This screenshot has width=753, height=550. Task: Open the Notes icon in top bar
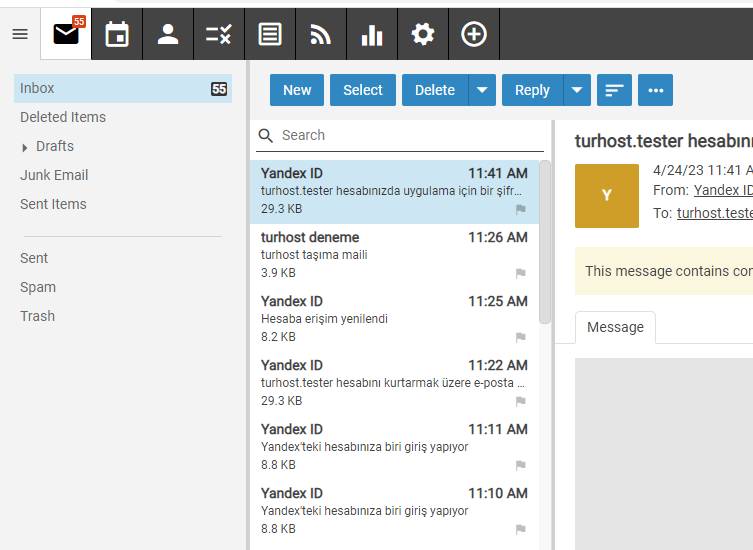270,35
